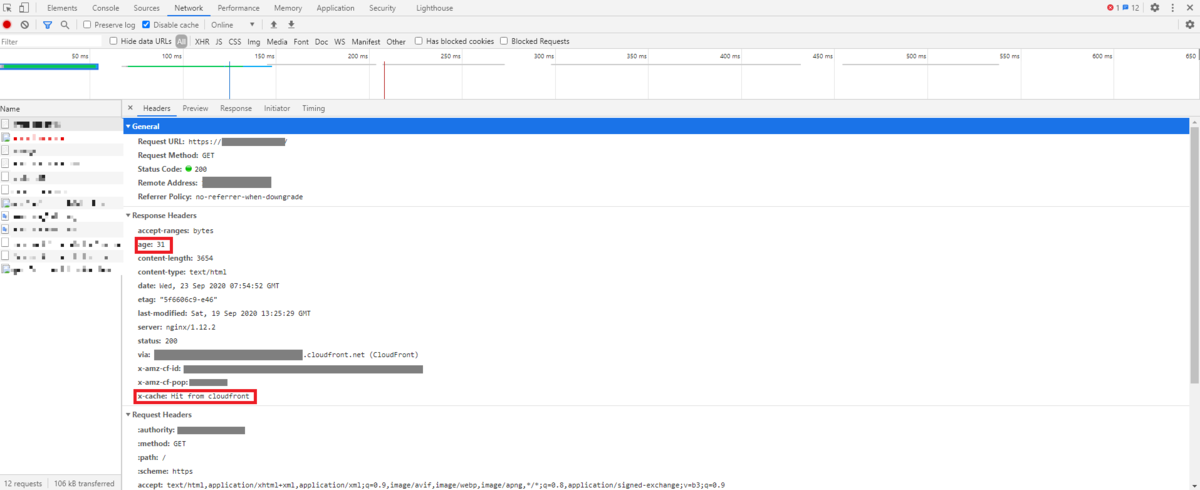Viewport: 1200px width, 490px height.
Task: Filter requests by Font
Action: (x=301, y=41)
